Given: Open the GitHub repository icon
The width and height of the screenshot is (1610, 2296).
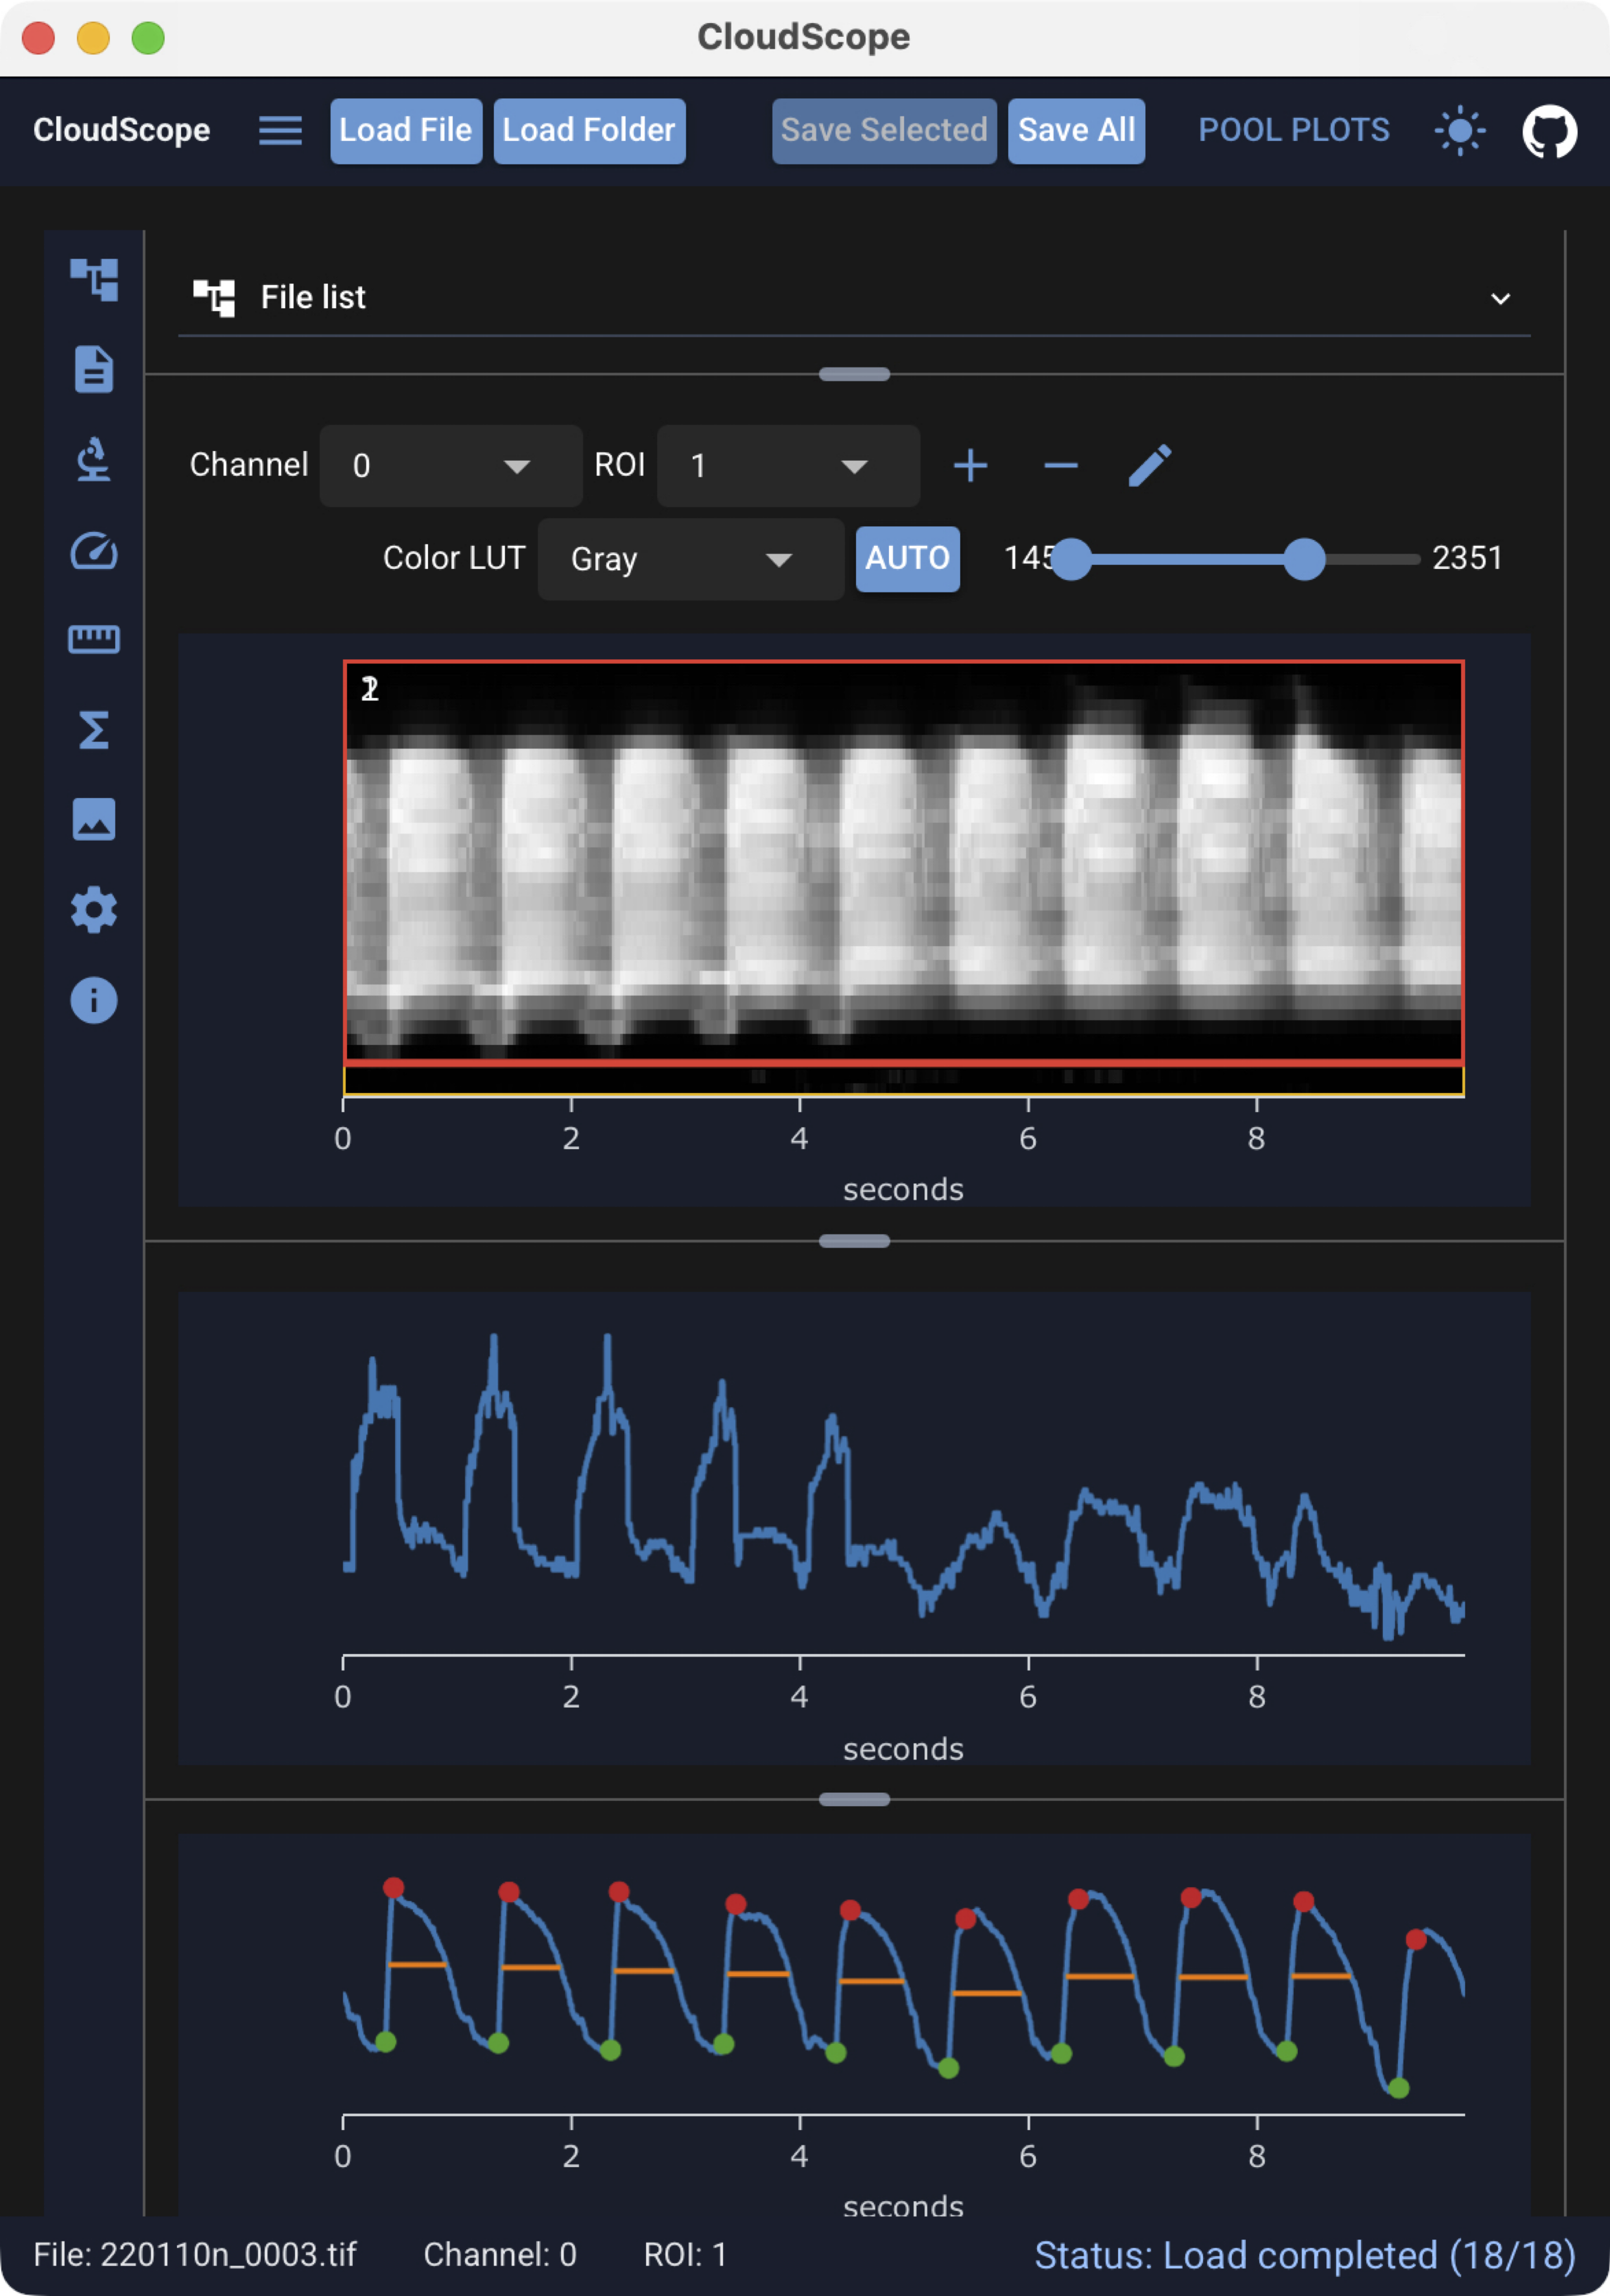Looking at the screenshot, I should [x=1549, y=131].
